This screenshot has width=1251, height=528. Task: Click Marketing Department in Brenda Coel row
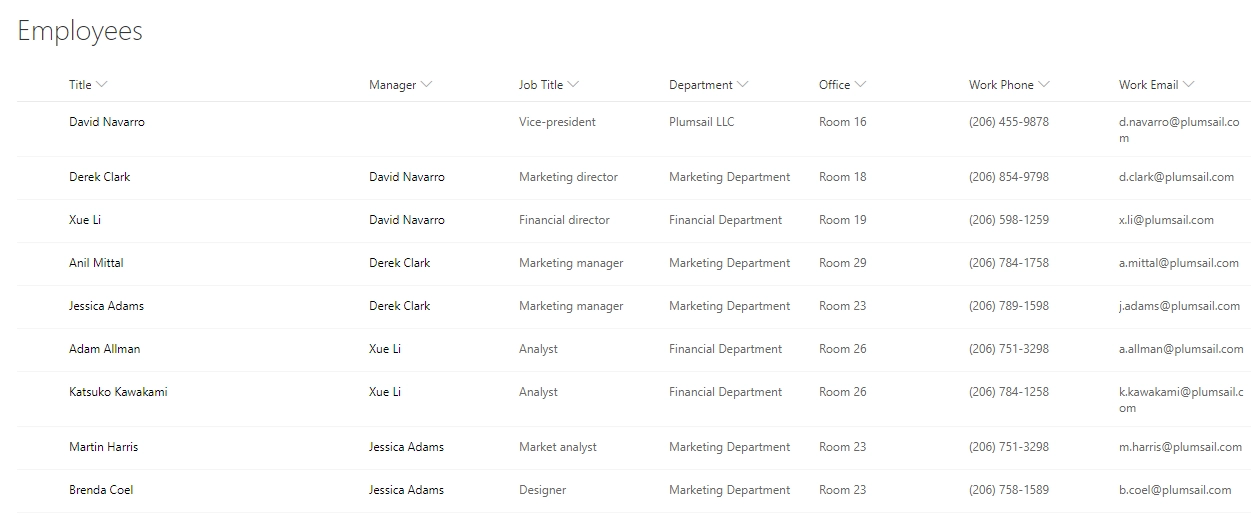[729, 490]
